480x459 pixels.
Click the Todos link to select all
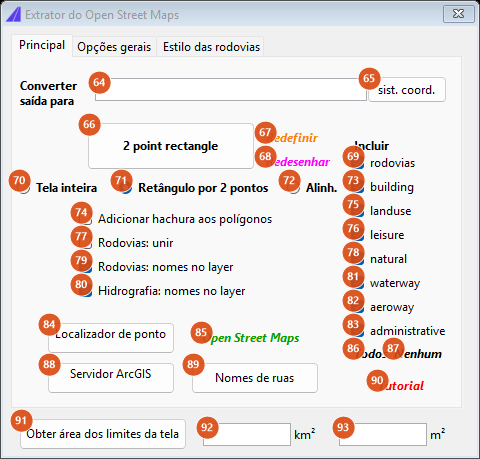[370, 354]
